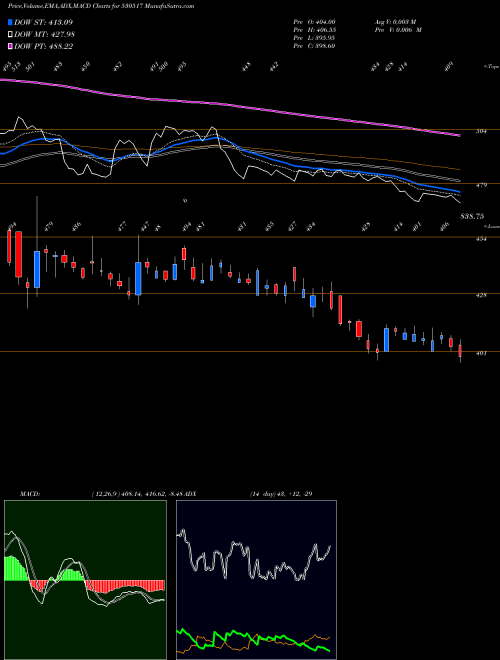
Task: Click the 388.75 value near the line end
Action: coord(472,216)
